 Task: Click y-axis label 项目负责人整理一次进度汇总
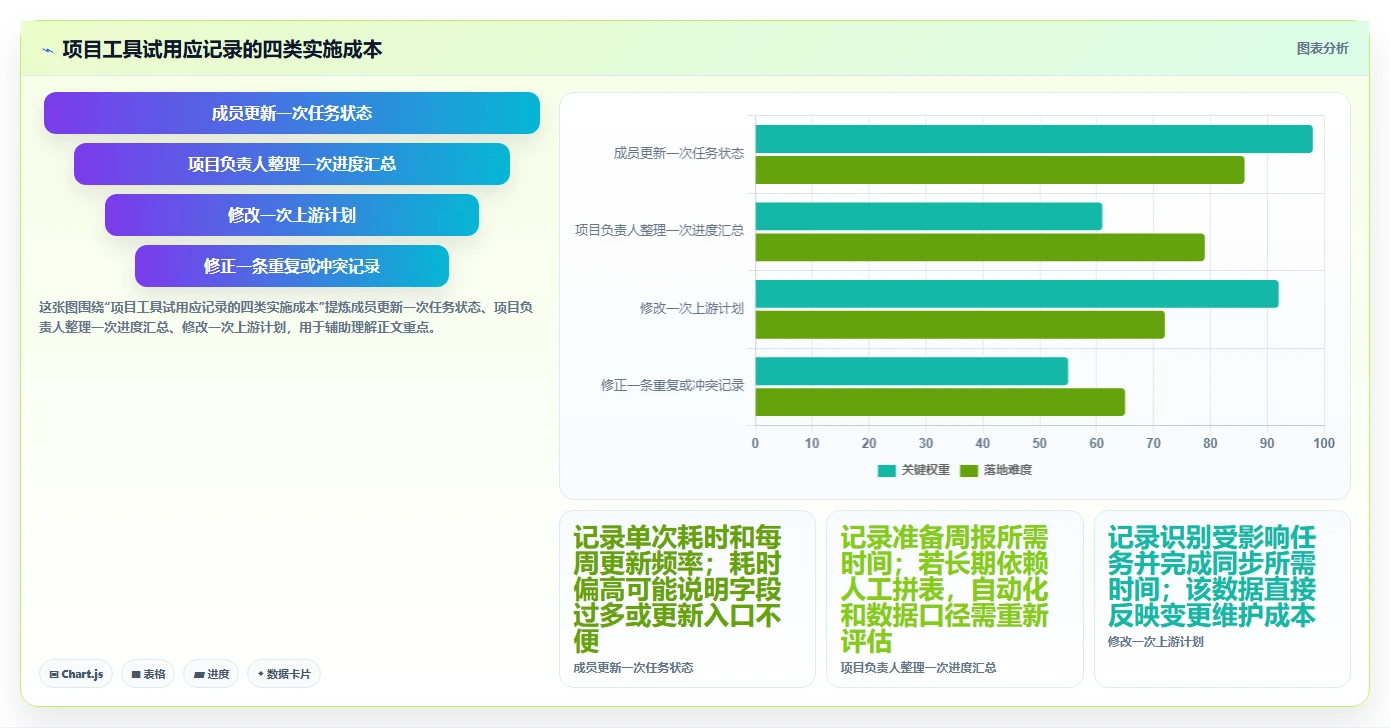click(x=659, y=231)
